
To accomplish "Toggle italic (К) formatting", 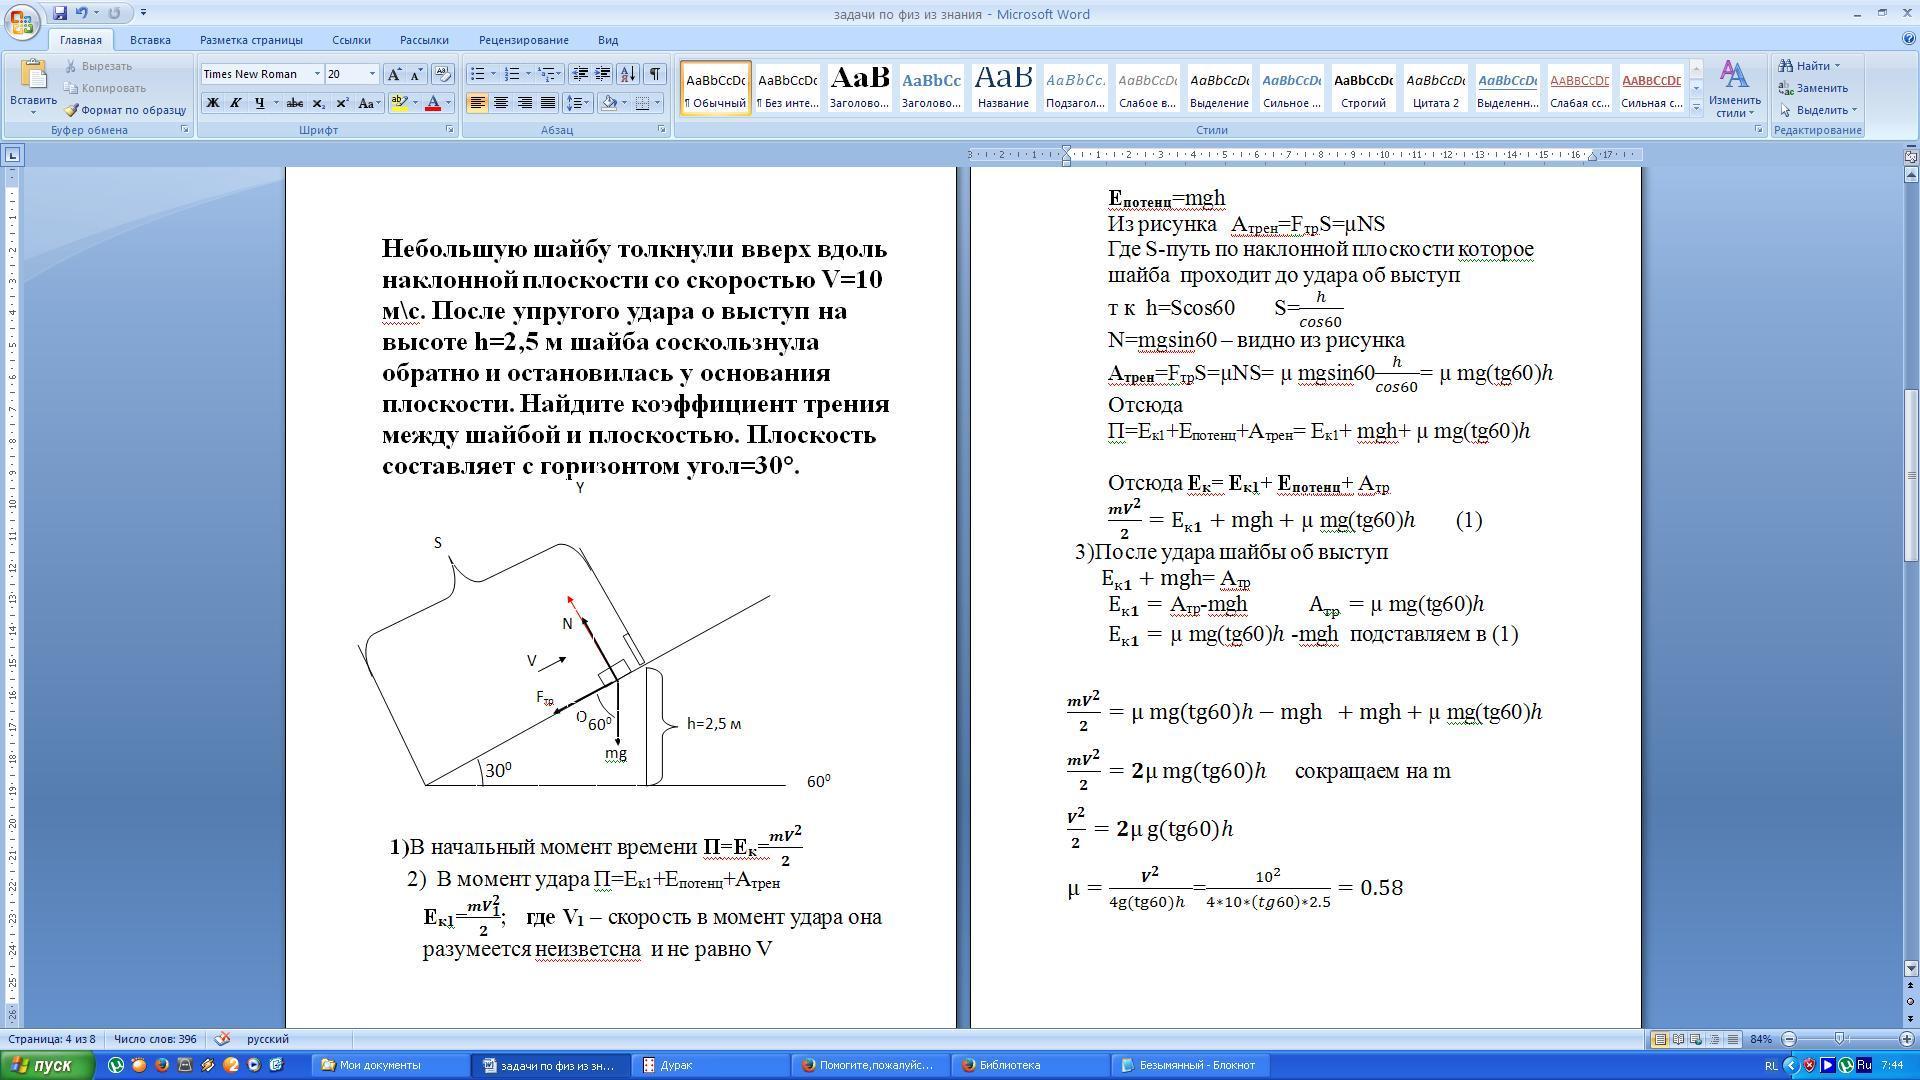I will point(235,103).
